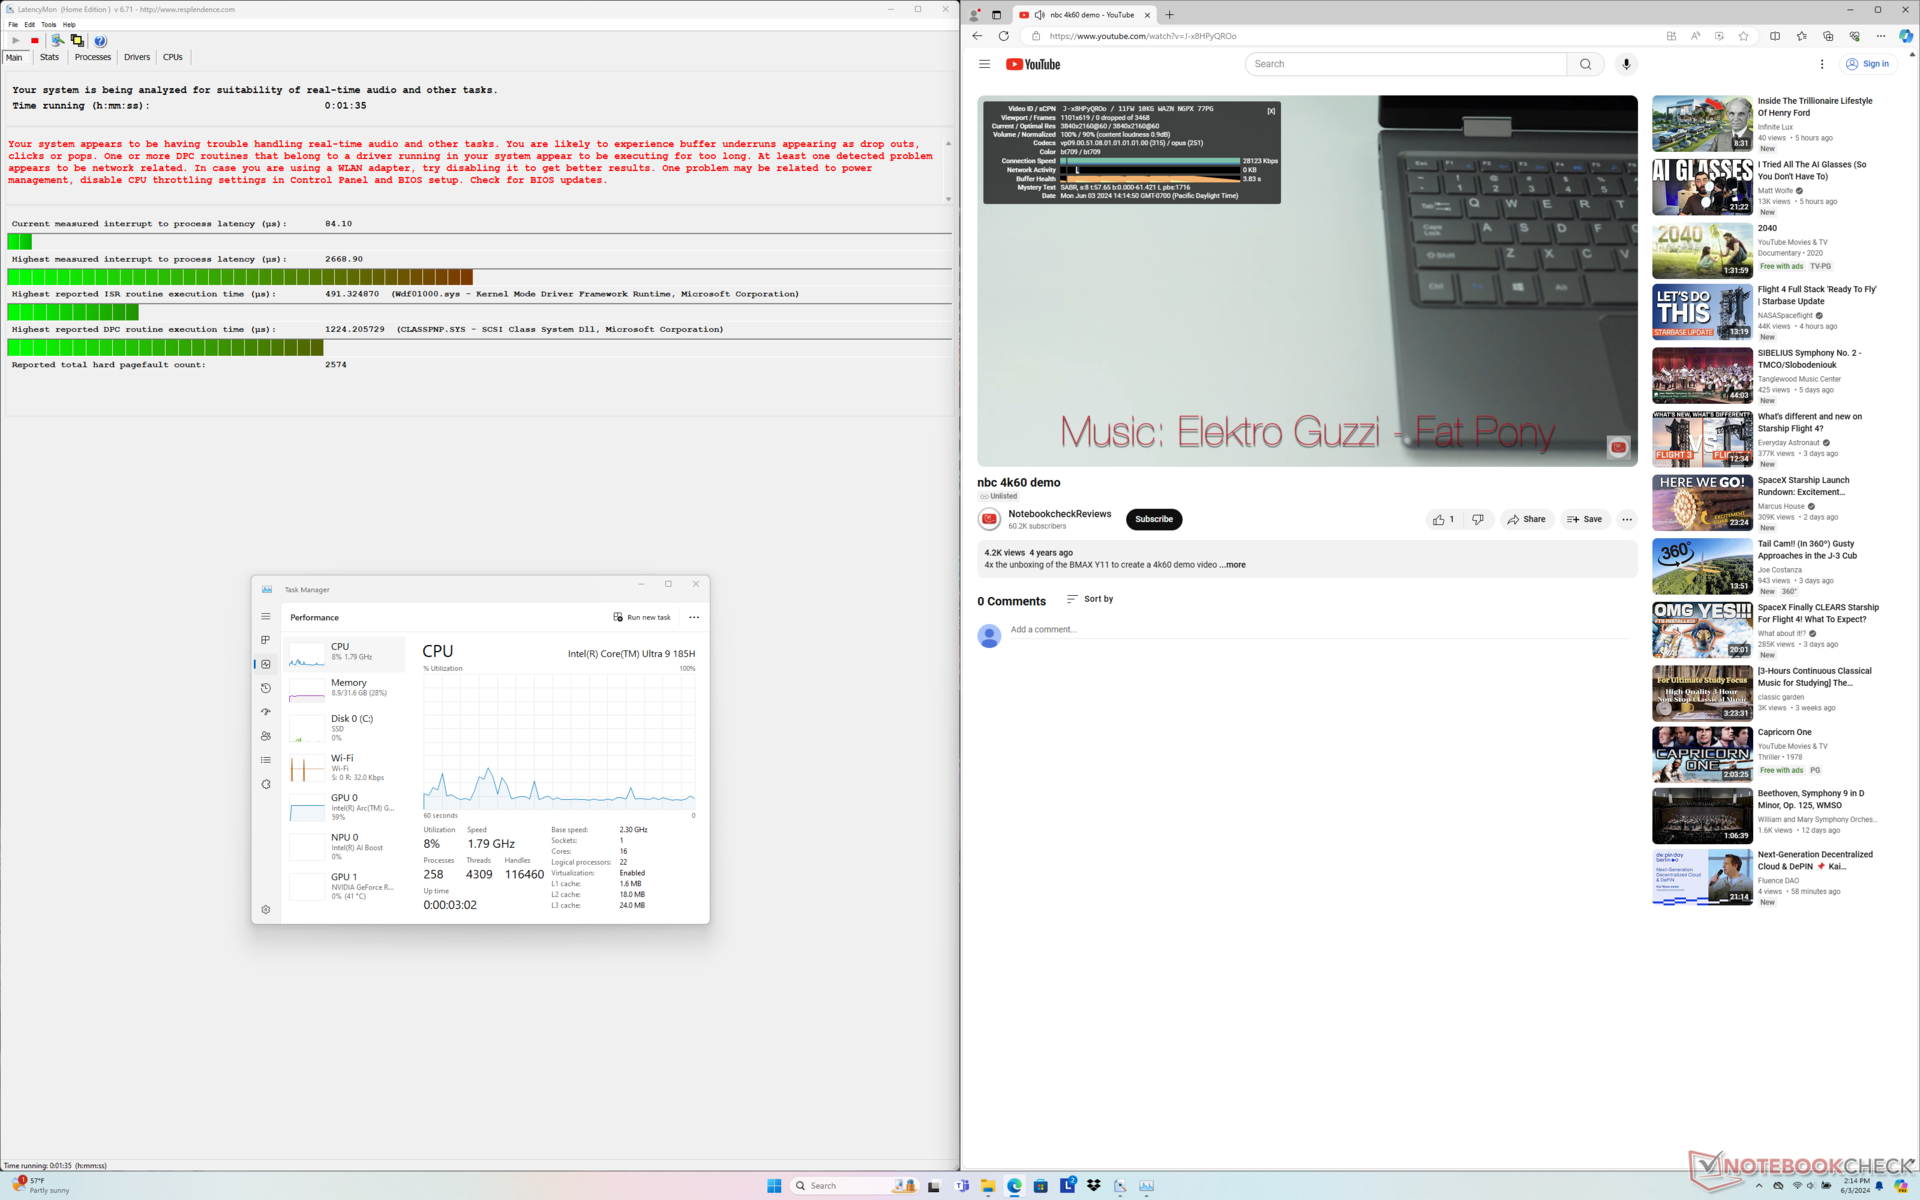Open Task Manager Settings gear
The width and height of the screenshot is (1920, 1200).
266,910
